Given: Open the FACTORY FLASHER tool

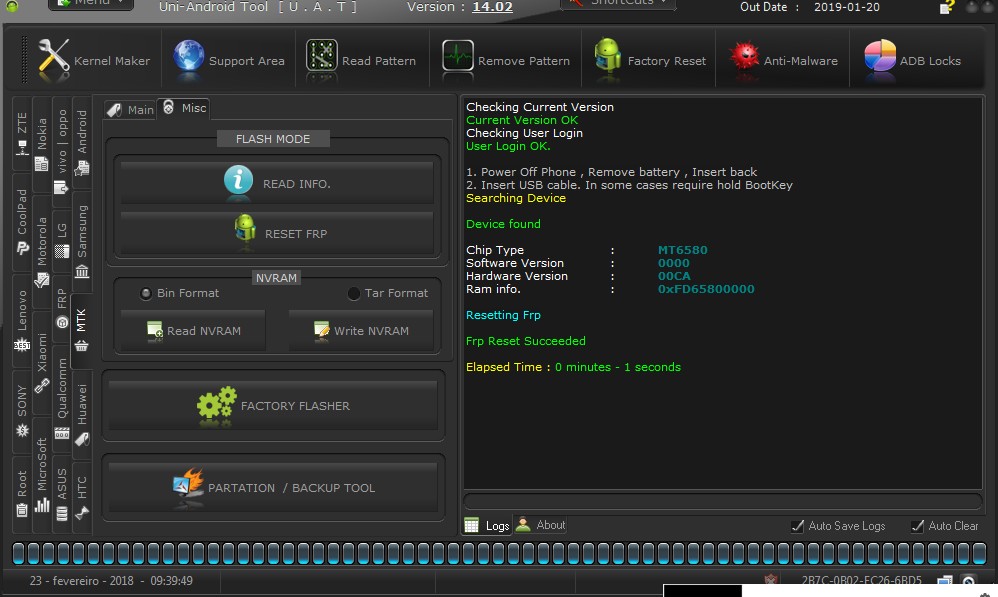Looking at the screenshot, I should [273, 405].
